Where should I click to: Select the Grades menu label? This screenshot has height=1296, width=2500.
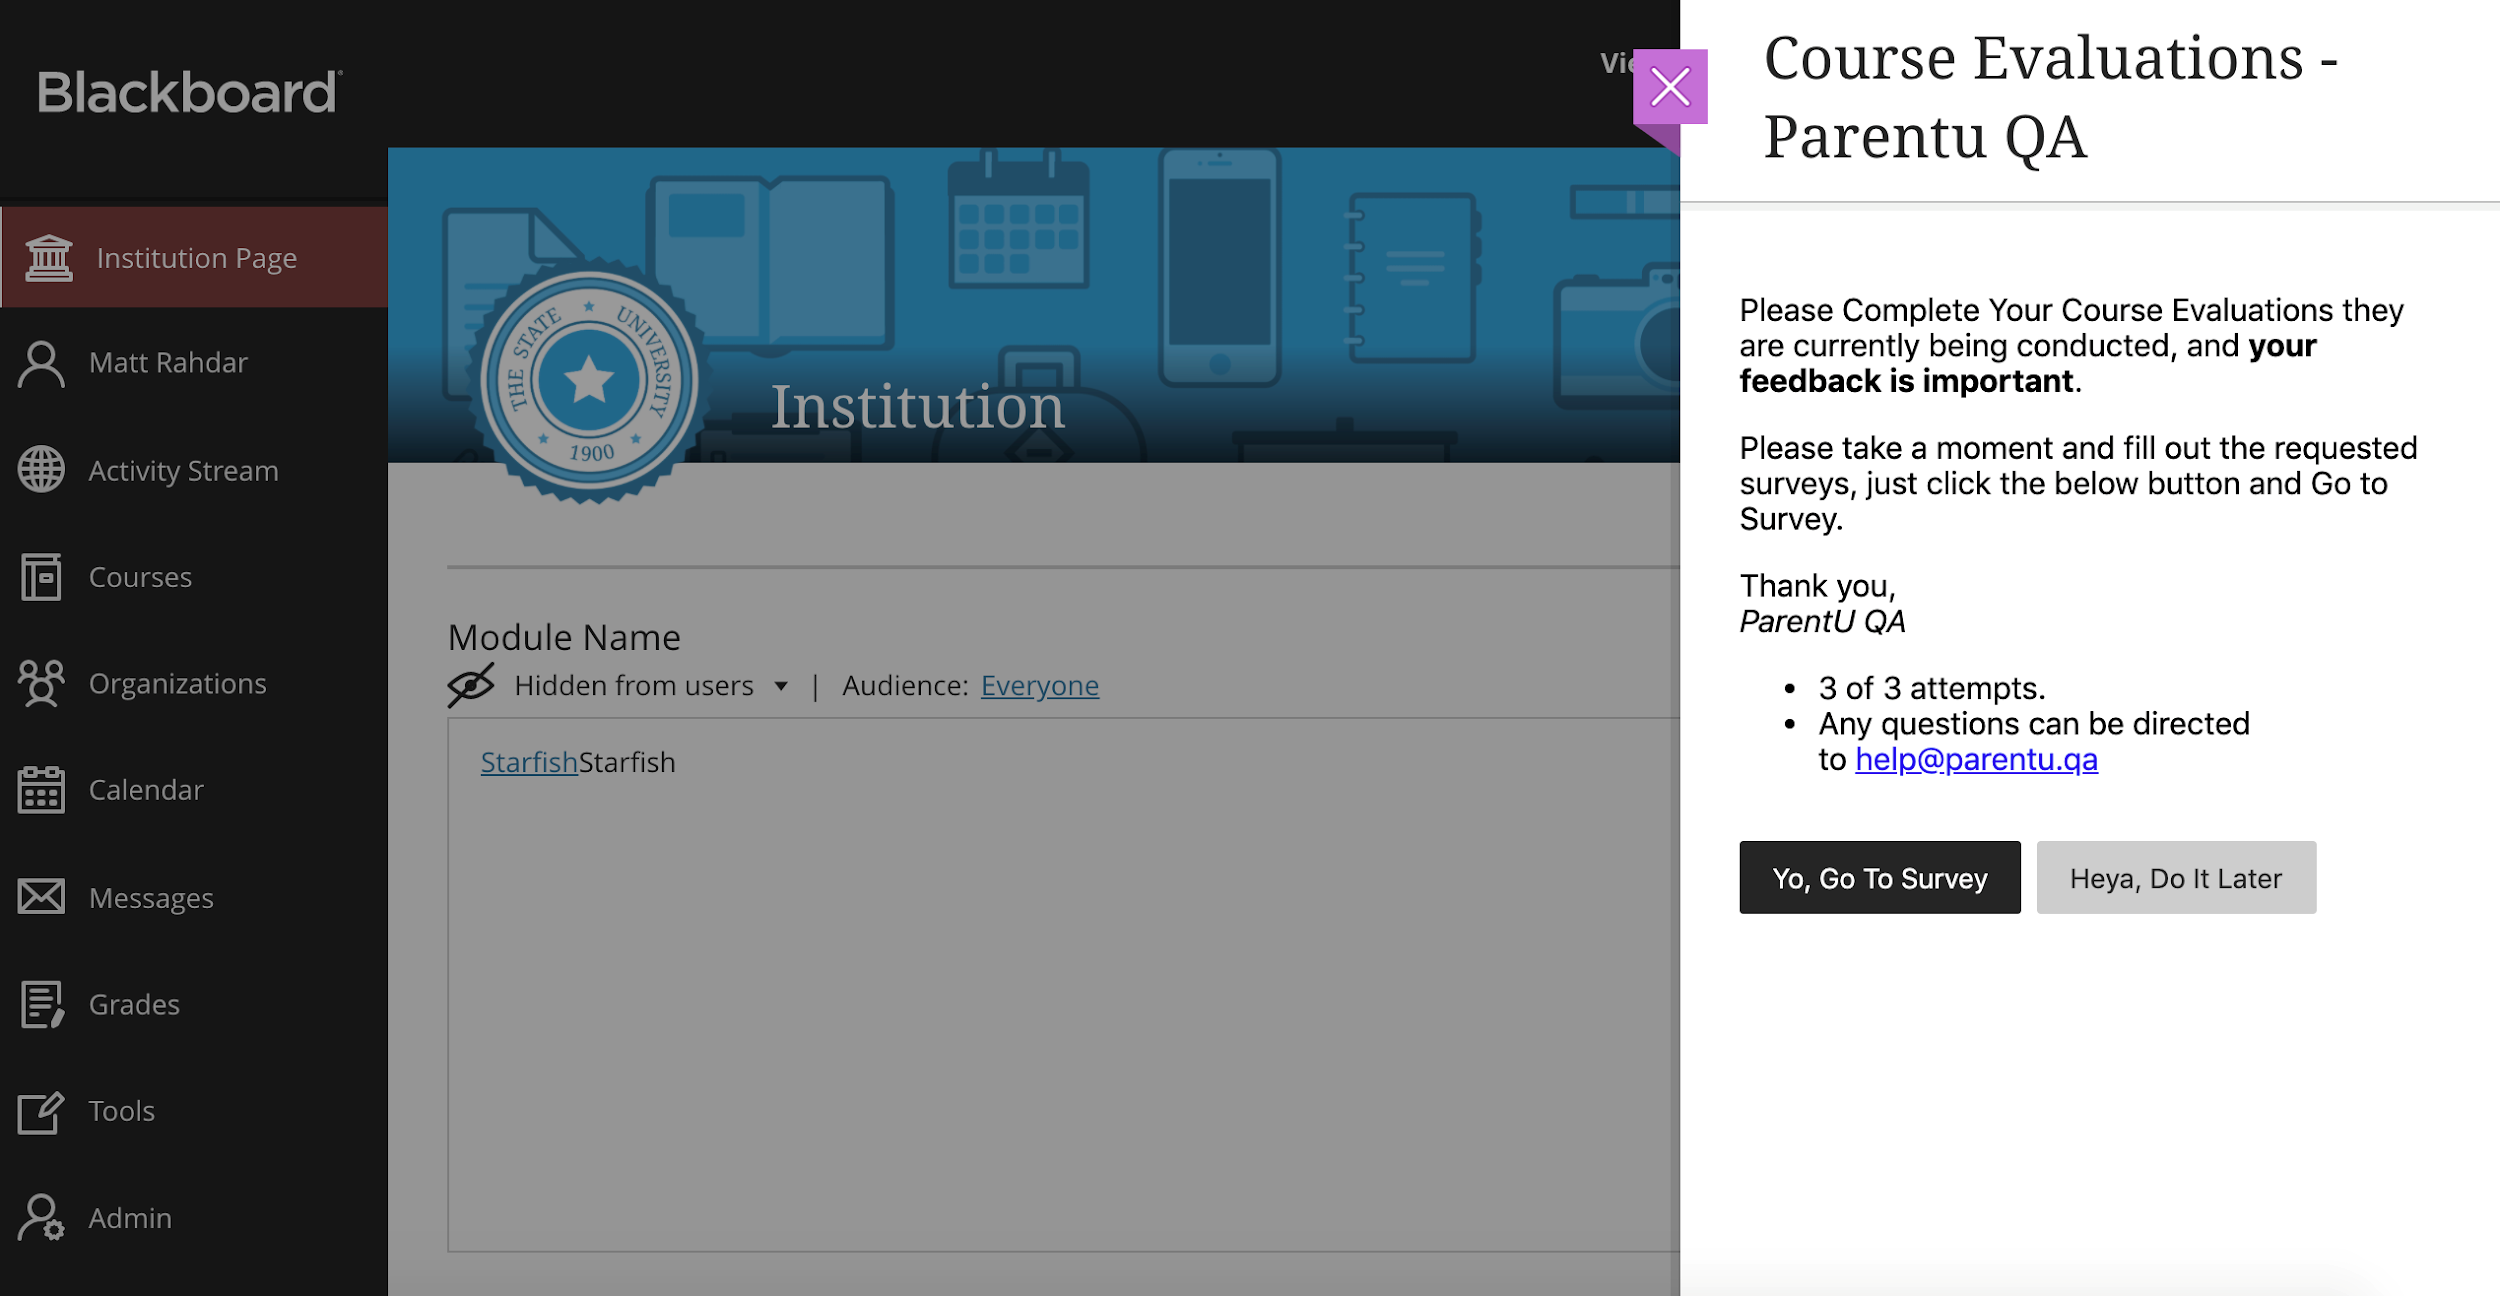(134, 1004)
